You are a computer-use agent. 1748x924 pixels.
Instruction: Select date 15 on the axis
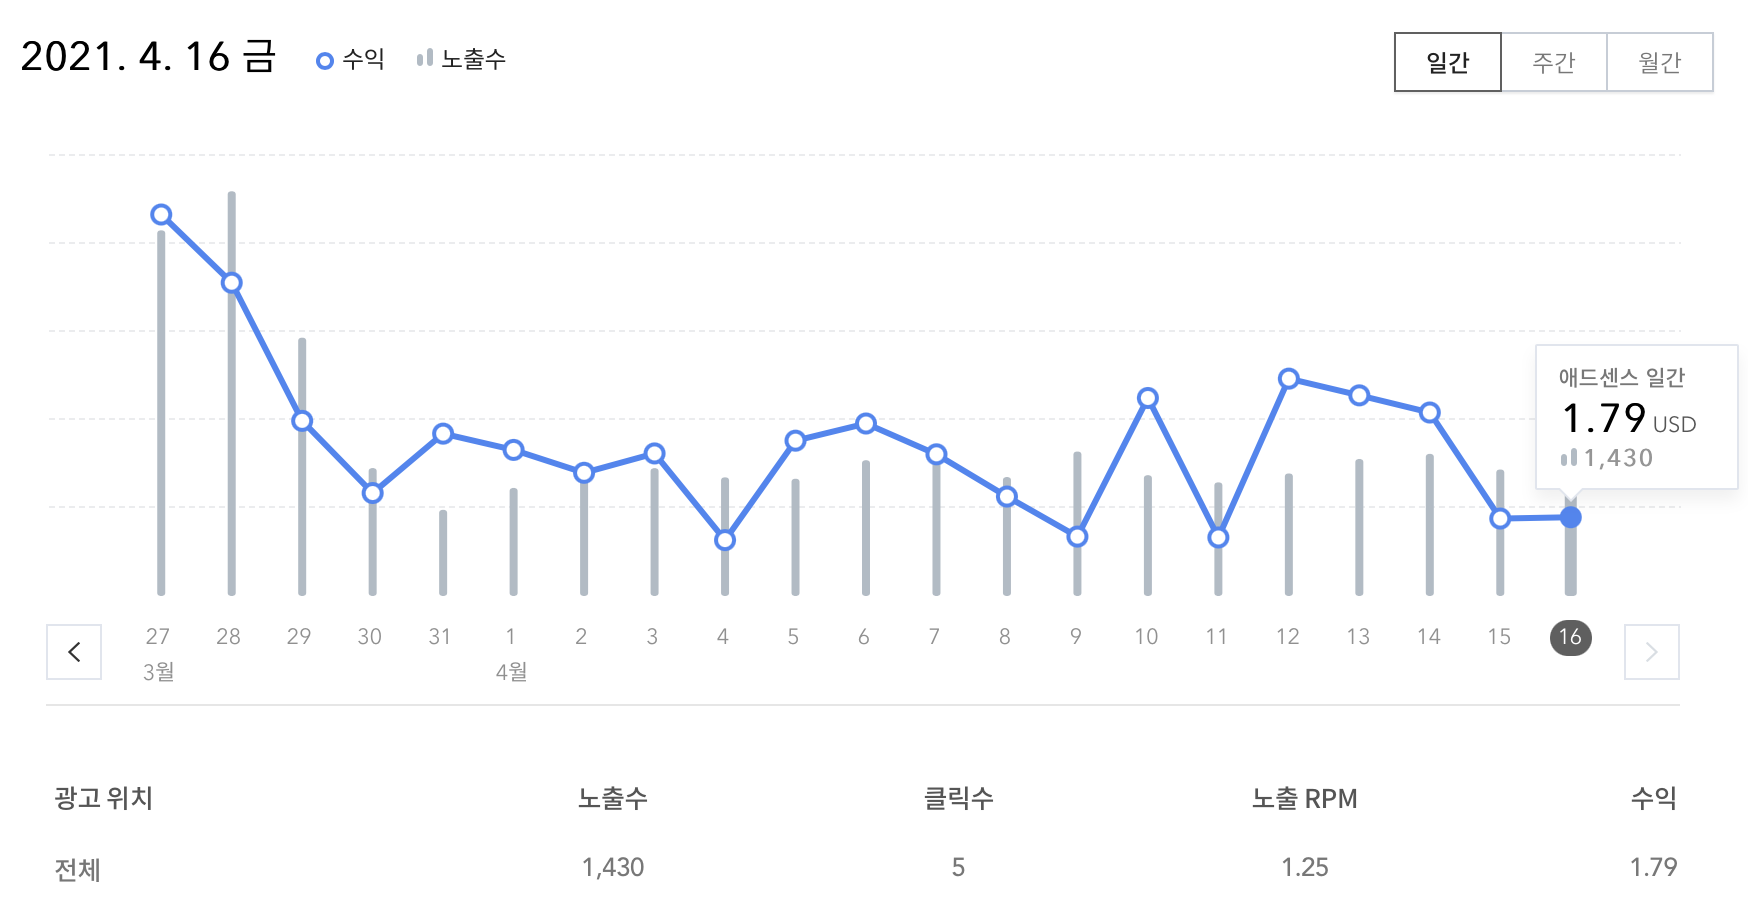(1499, 637)
